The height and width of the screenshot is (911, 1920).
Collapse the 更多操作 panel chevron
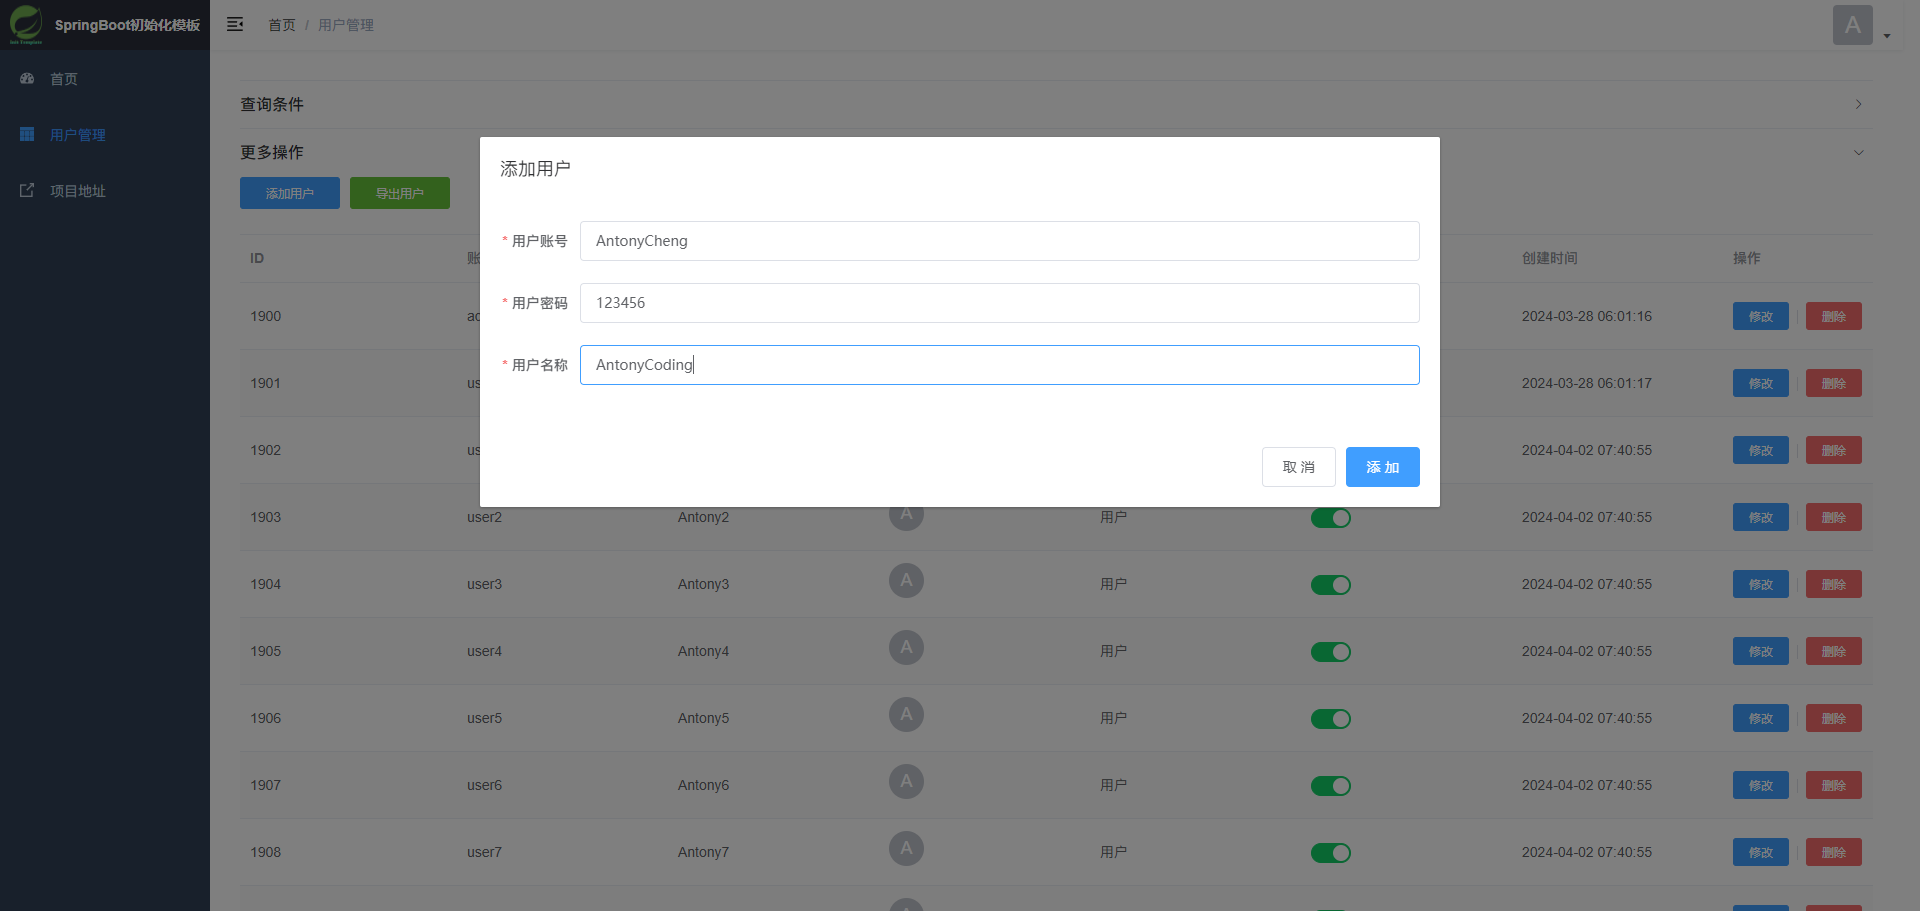[1858, 152]
